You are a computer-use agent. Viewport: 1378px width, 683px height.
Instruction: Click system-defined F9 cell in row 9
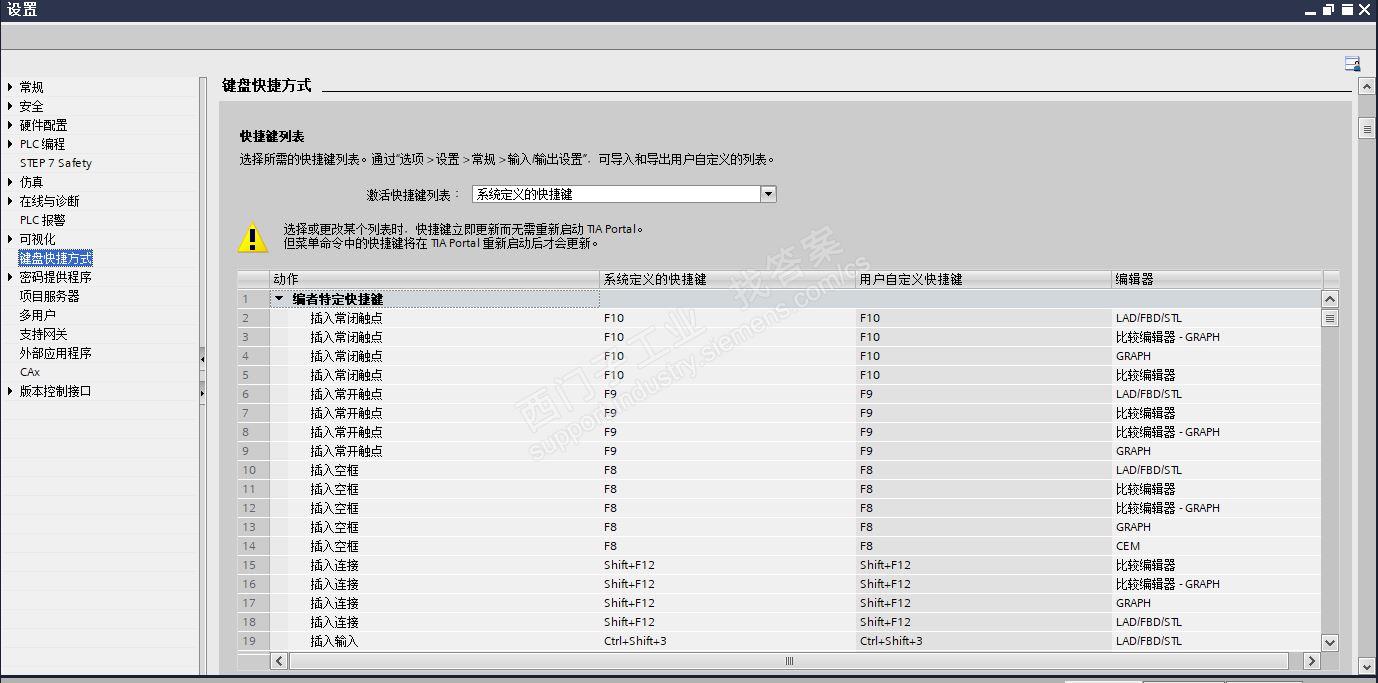point(727,451)
